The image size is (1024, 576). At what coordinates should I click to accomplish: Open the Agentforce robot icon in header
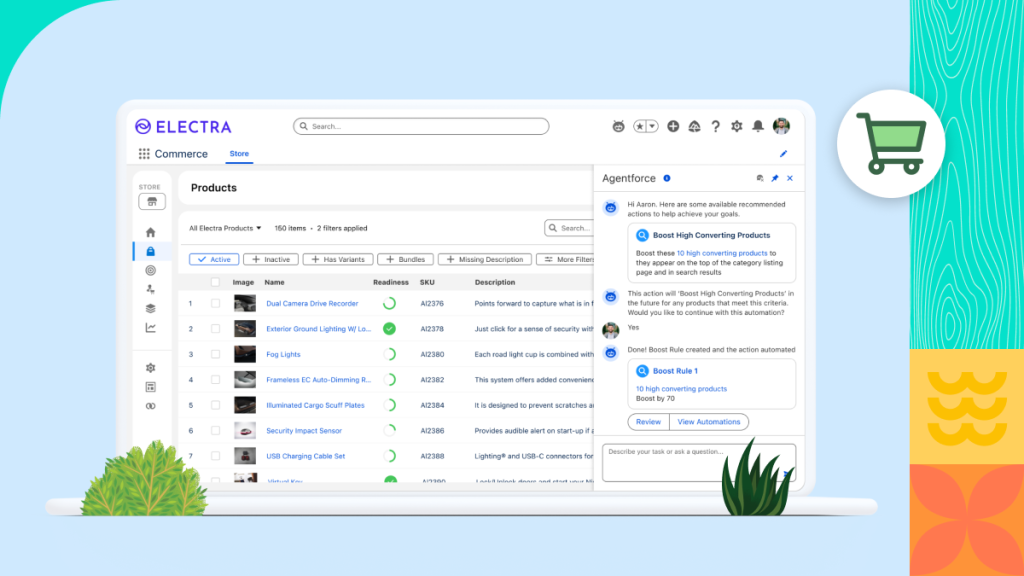click(618, 126)
